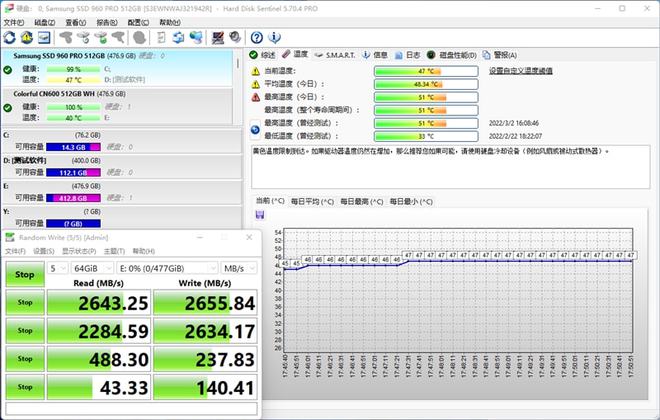Screen dimensions: 660x420
Task: Click the blue cycling arrows report icon
Action: [x=178, y=37]
